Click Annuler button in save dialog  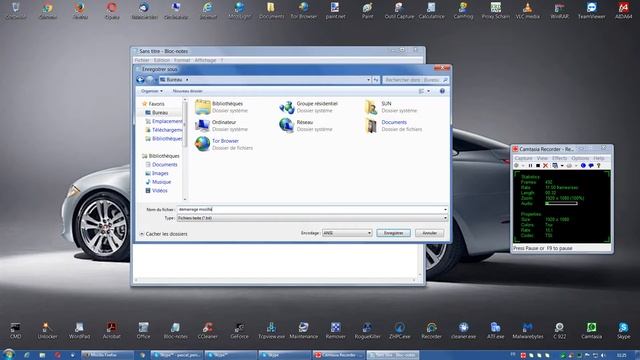click(x=429, y=233)
